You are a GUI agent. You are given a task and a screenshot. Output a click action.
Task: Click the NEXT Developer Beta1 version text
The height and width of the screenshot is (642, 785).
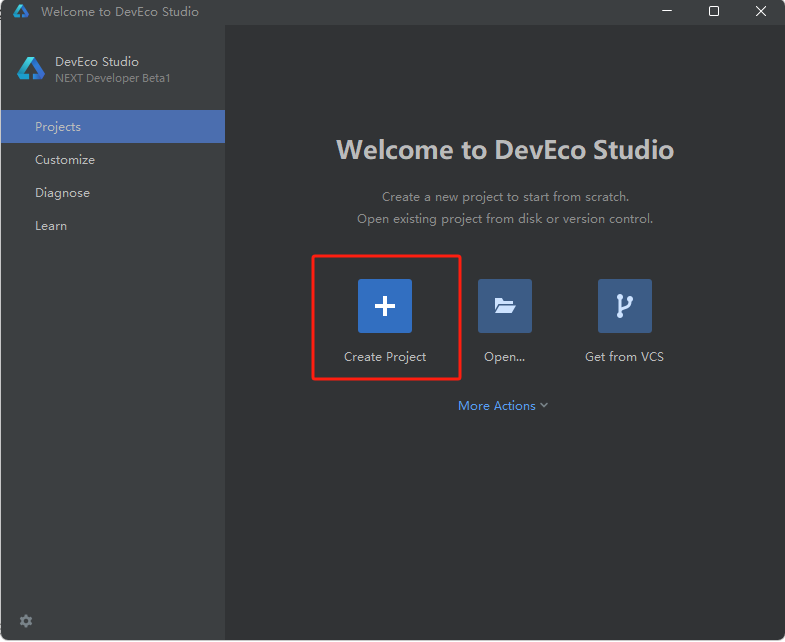coord(113,78)
